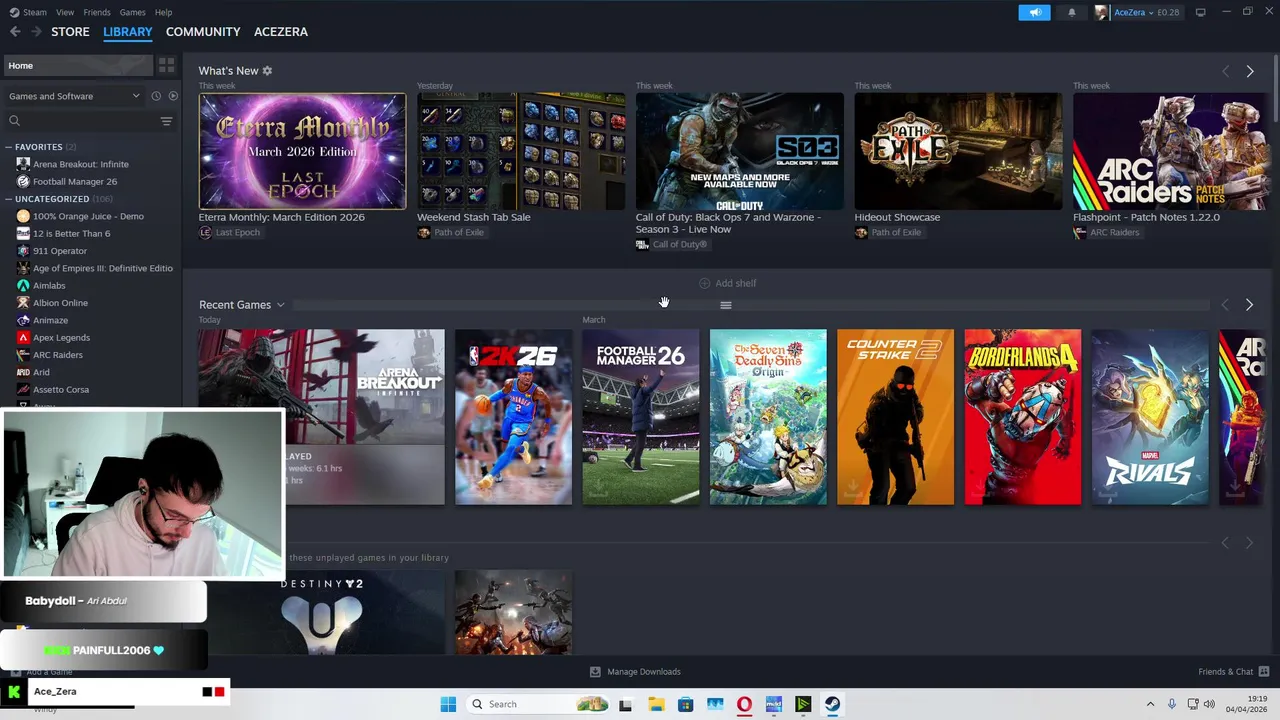Go back with the left arrow
1280x720 pixels.
(x=15, y=32)
